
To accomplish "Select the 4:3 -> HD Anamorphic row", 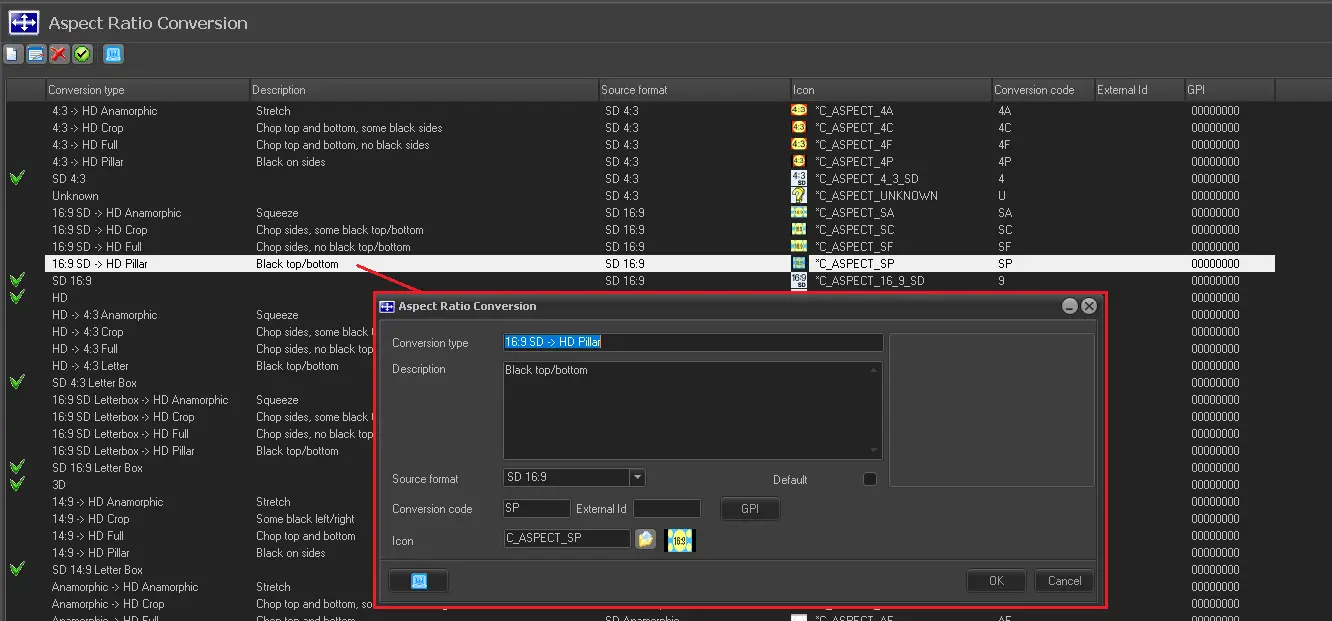I will 105,111.
